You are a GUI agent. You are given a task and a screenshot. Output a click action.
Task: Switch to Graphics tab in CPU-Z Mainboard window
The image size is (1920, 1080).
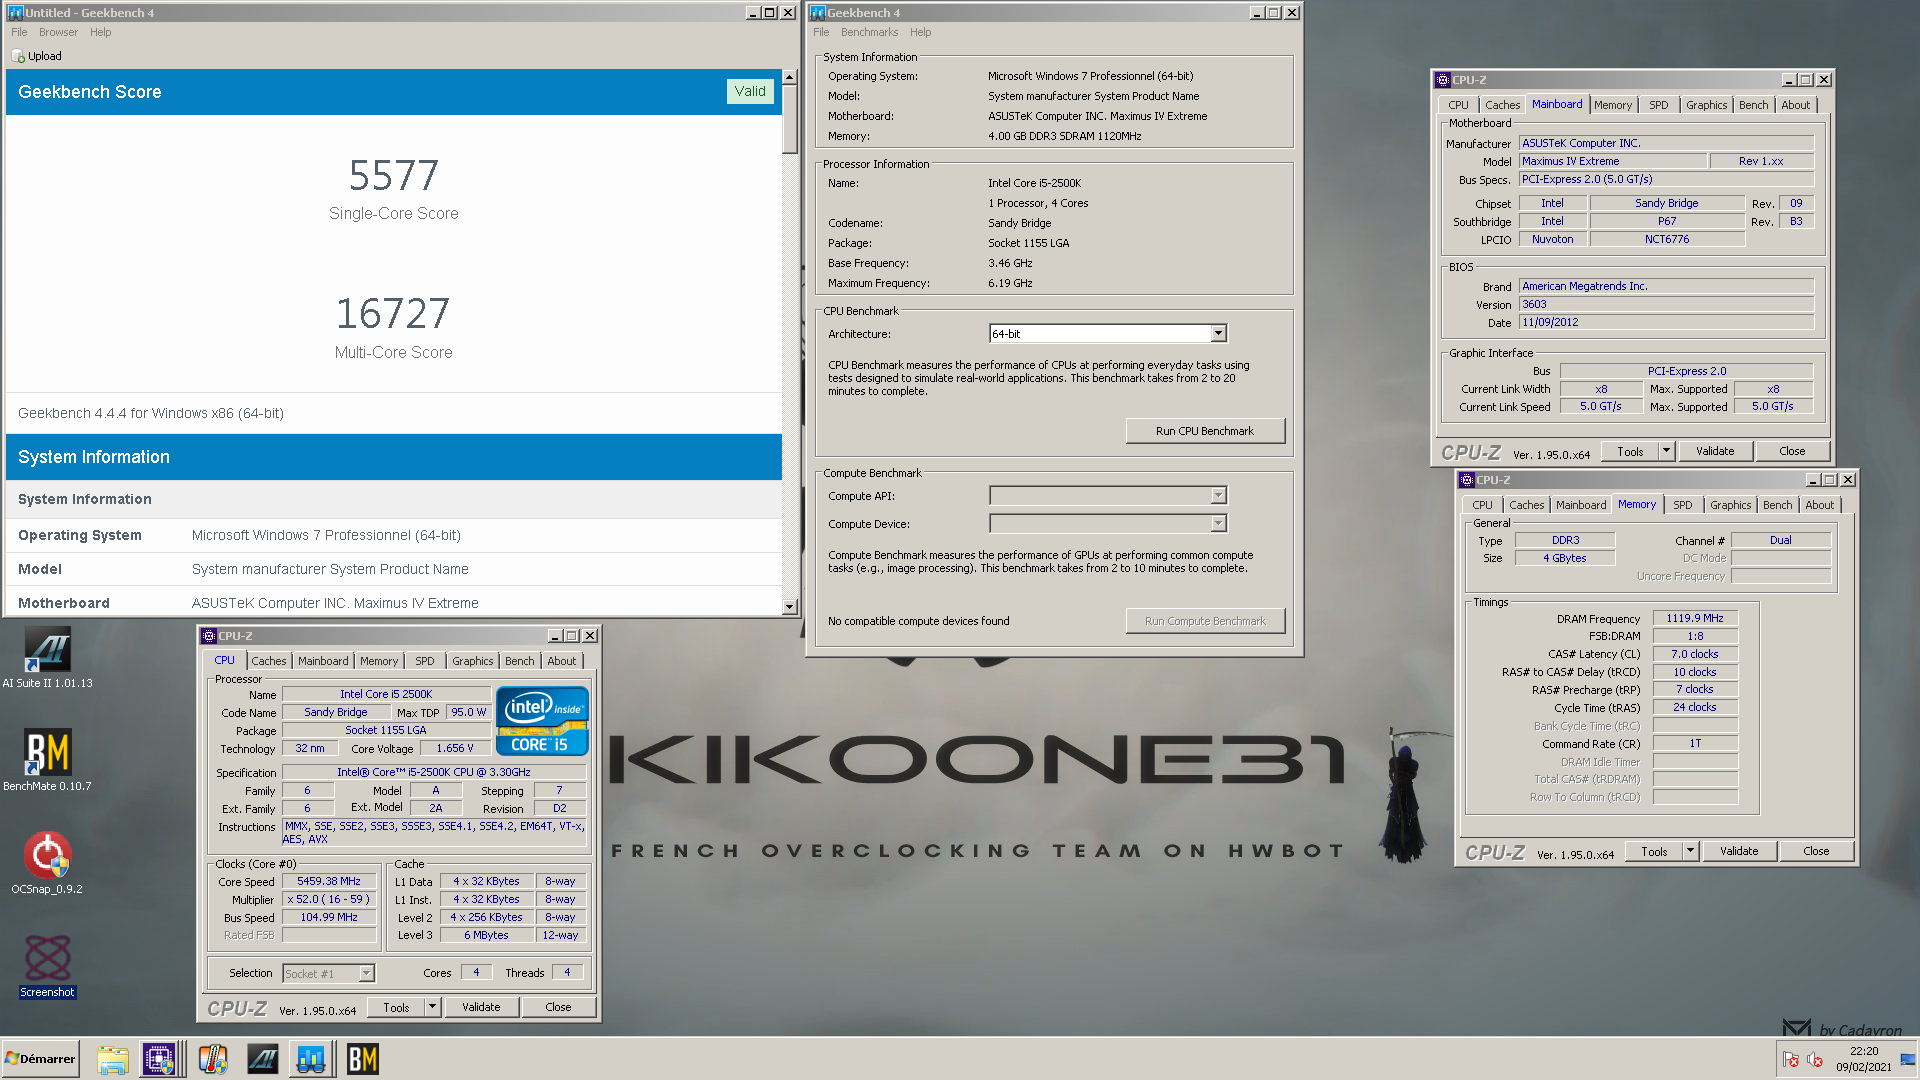click(1706, 105)
